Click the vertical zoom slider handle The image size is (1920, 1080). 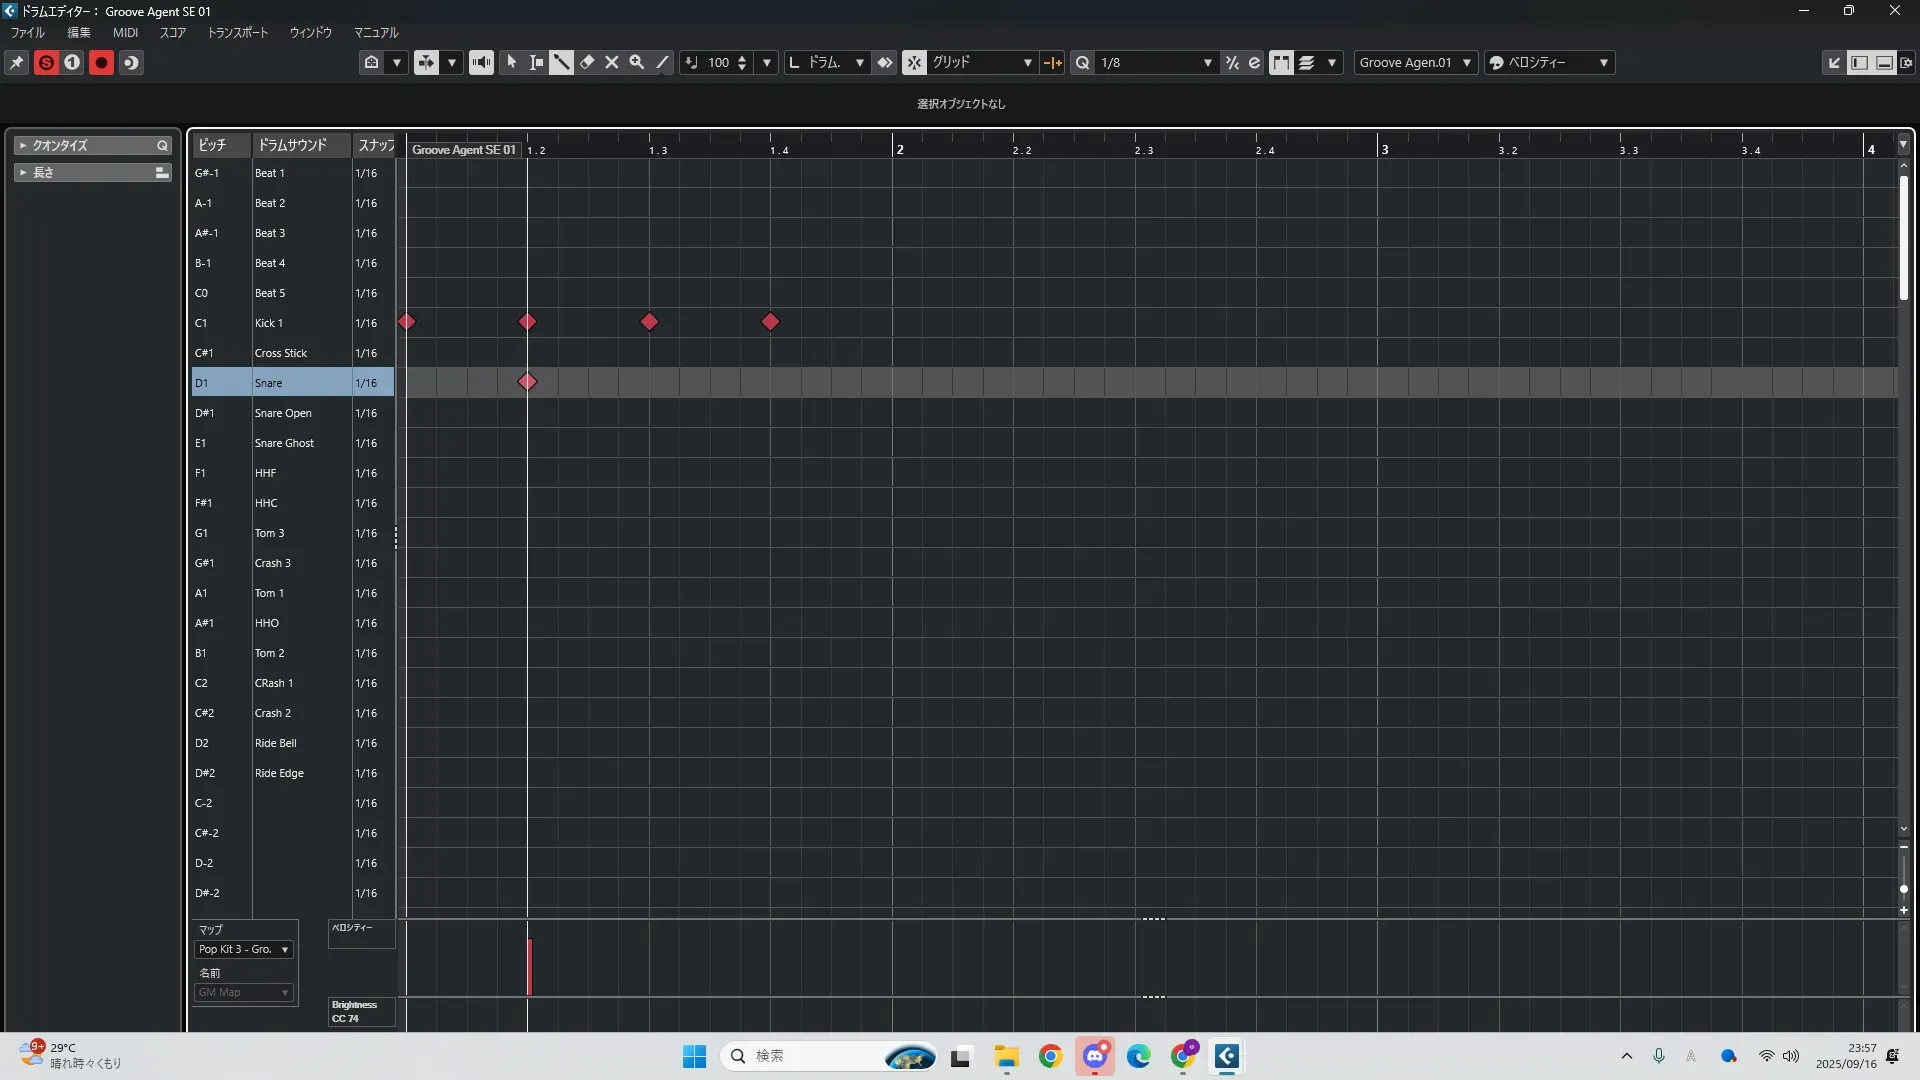click(x=1903, y=889)
